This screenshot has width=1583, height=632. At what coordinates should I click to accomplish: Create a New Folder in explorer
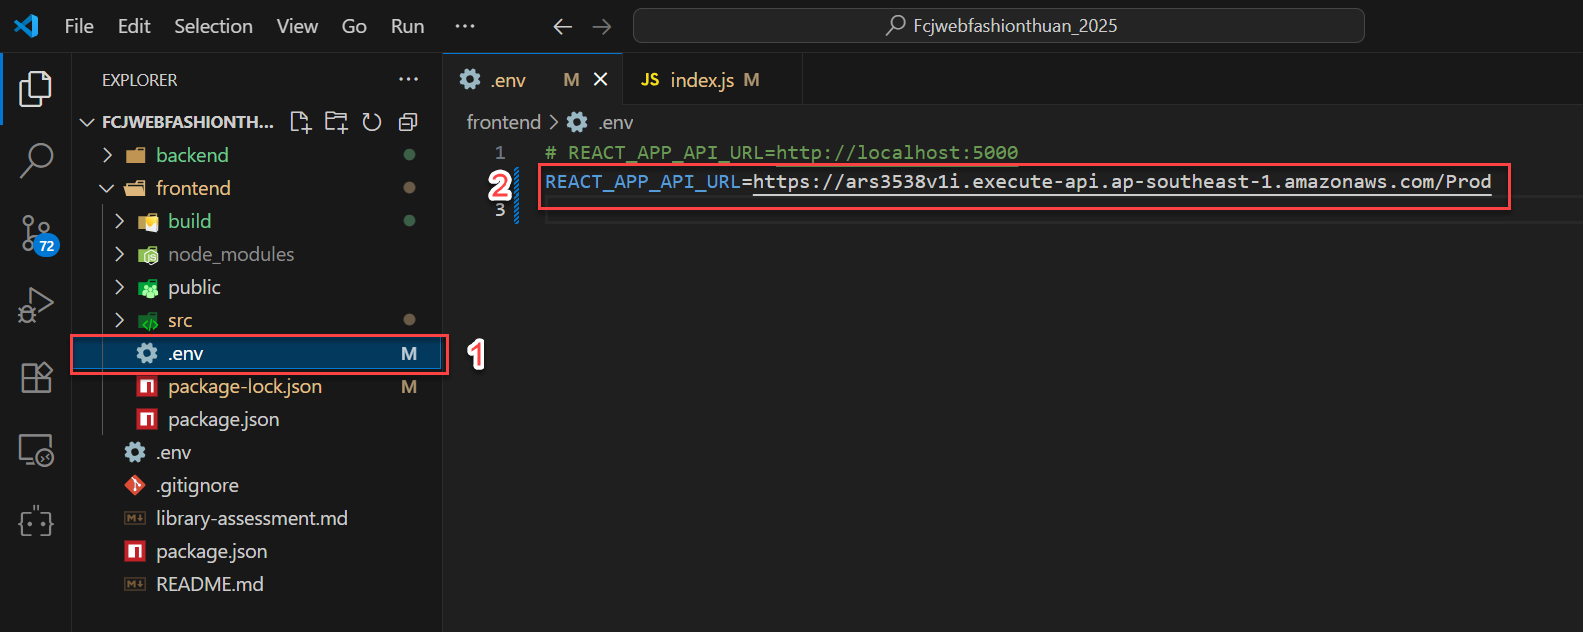[336, 122]
